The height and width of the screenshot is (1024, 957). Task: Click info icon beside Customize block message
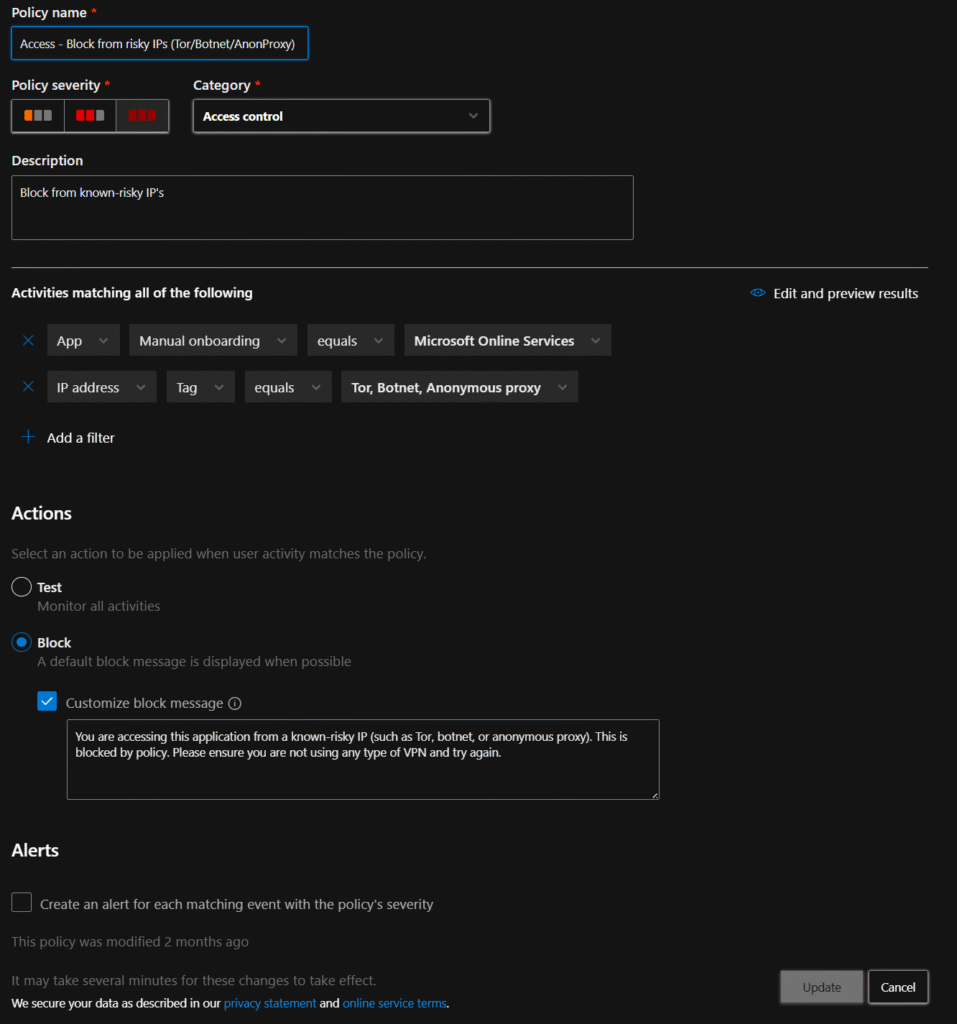click(x=235, y=703)
